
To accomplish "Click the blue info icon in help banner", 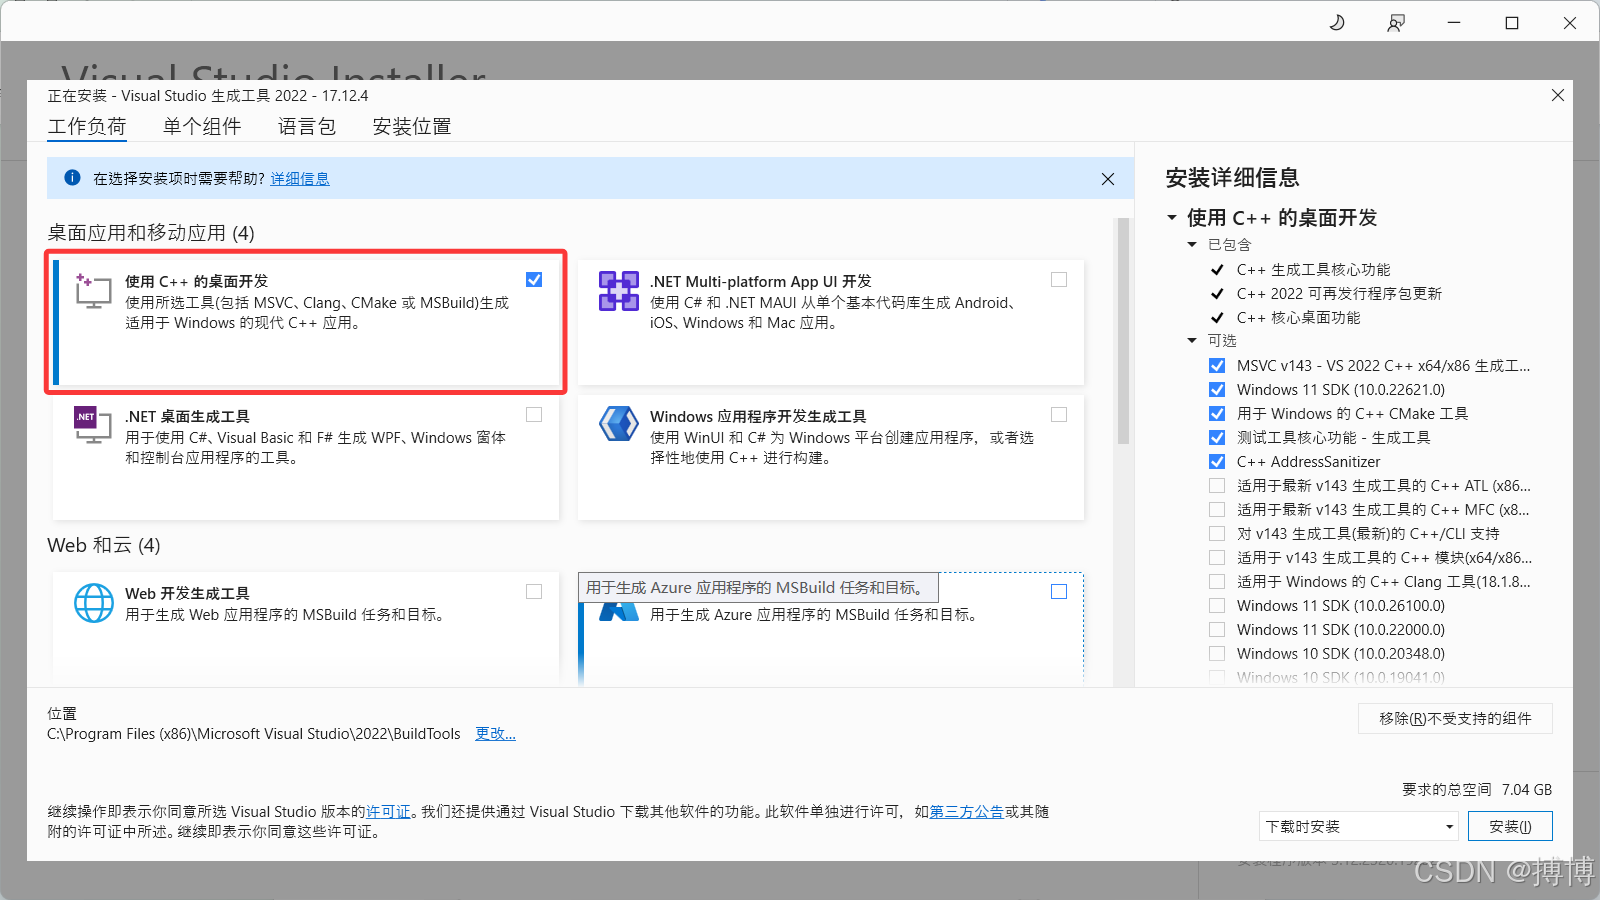I will click(x=72, y=178).
